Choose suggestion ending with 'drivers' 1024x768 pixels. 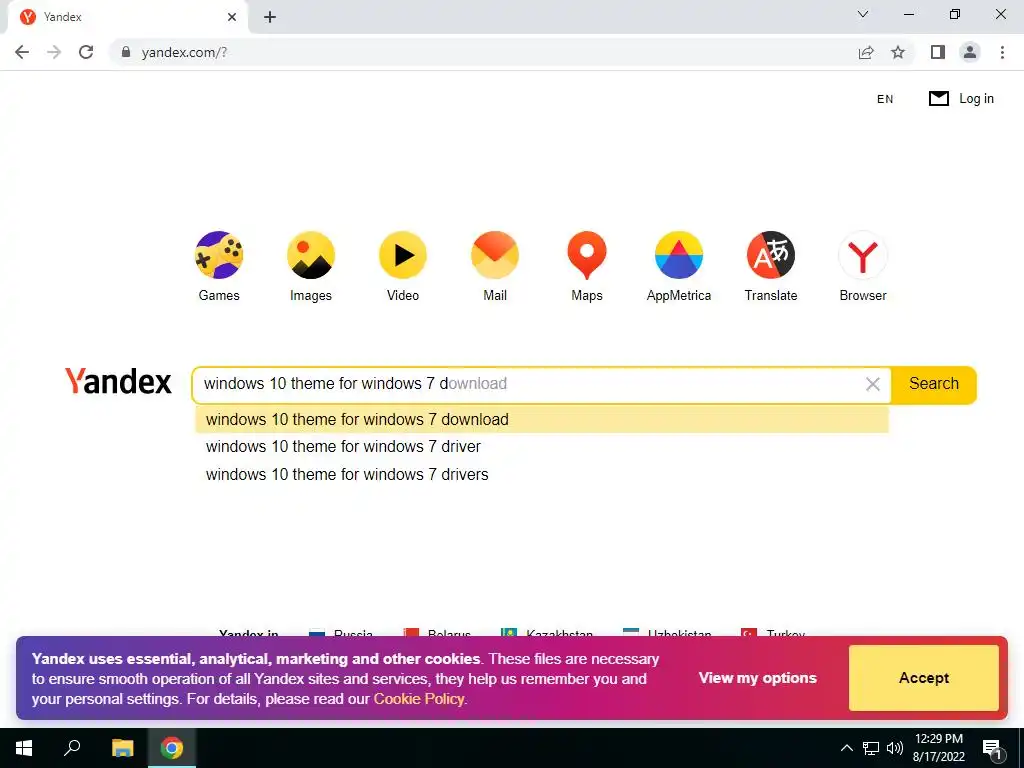click(541, 474)
